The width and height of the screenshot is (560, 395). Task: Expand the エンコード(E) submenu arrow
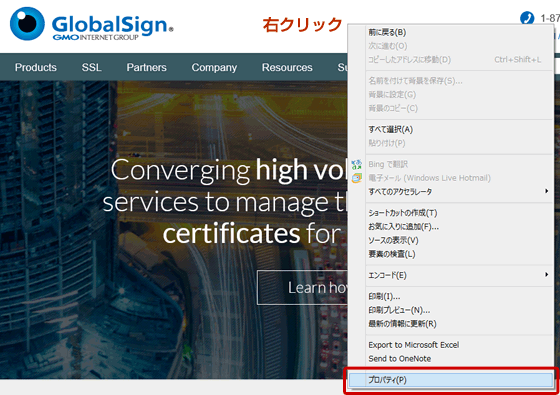pyautogui.click(x=546, y=275)
